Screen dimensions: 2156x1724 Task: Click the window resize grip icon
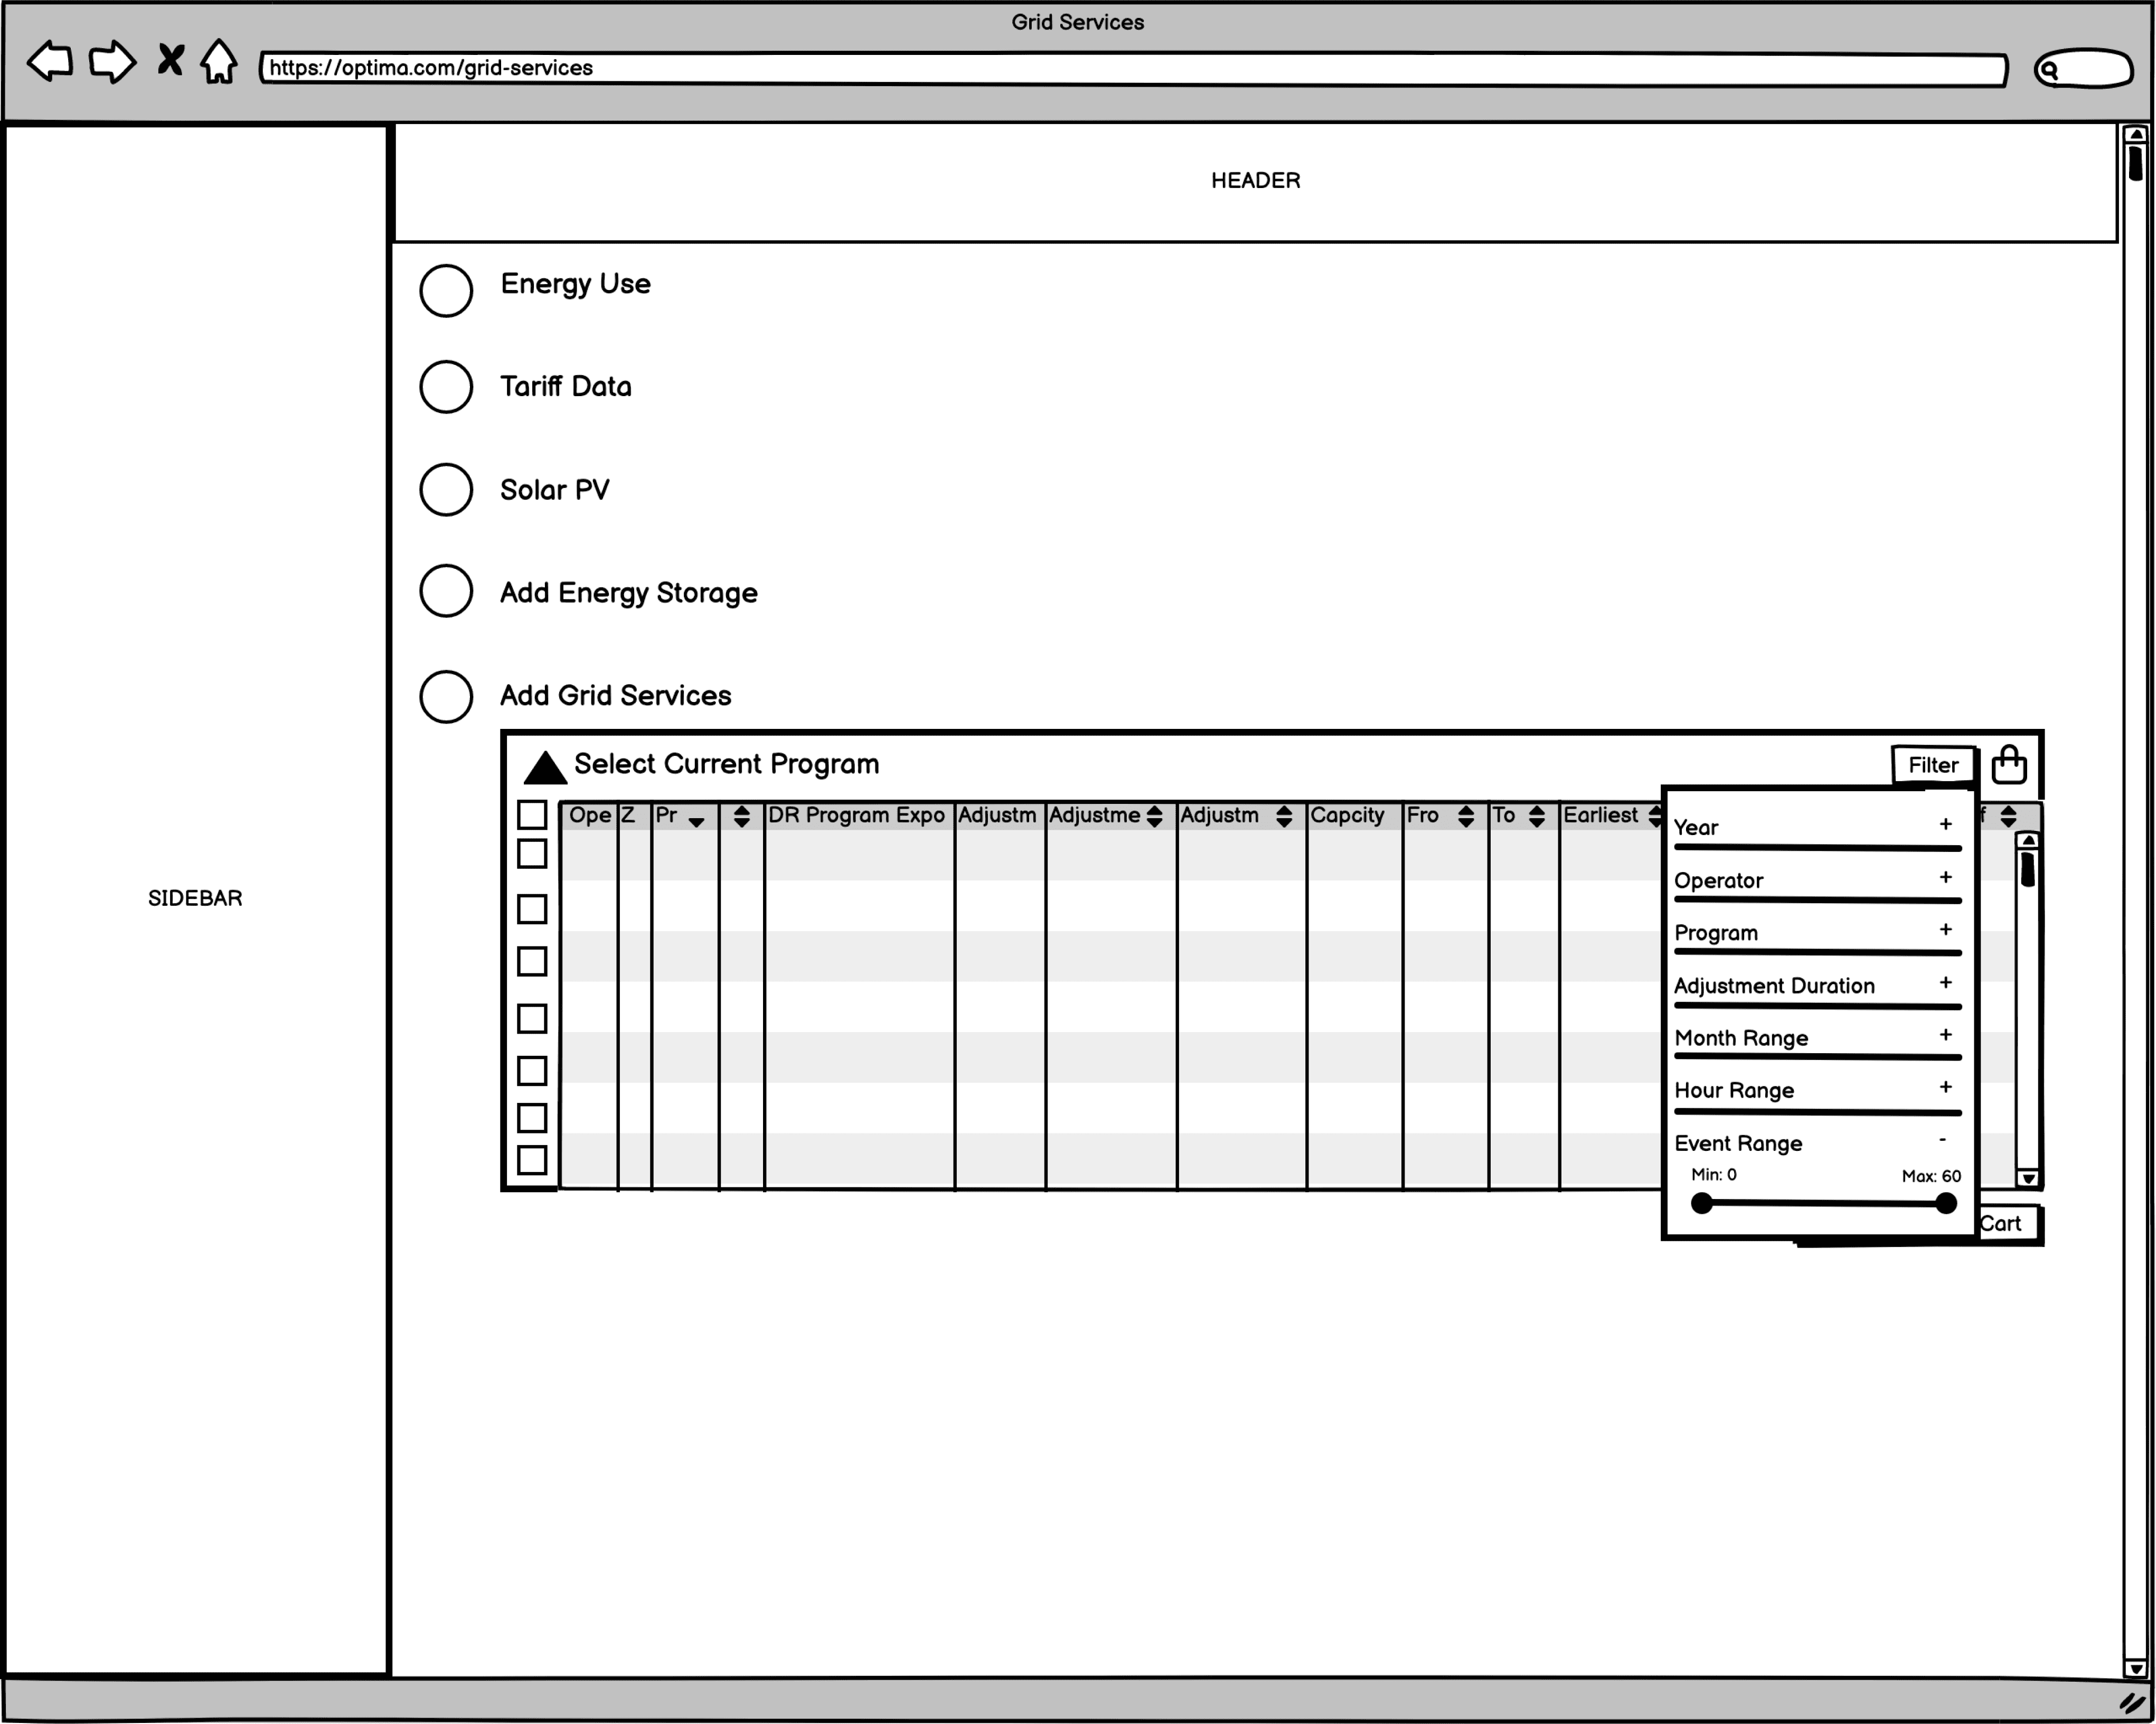pyautogui.click(x=2132, y=1702)
